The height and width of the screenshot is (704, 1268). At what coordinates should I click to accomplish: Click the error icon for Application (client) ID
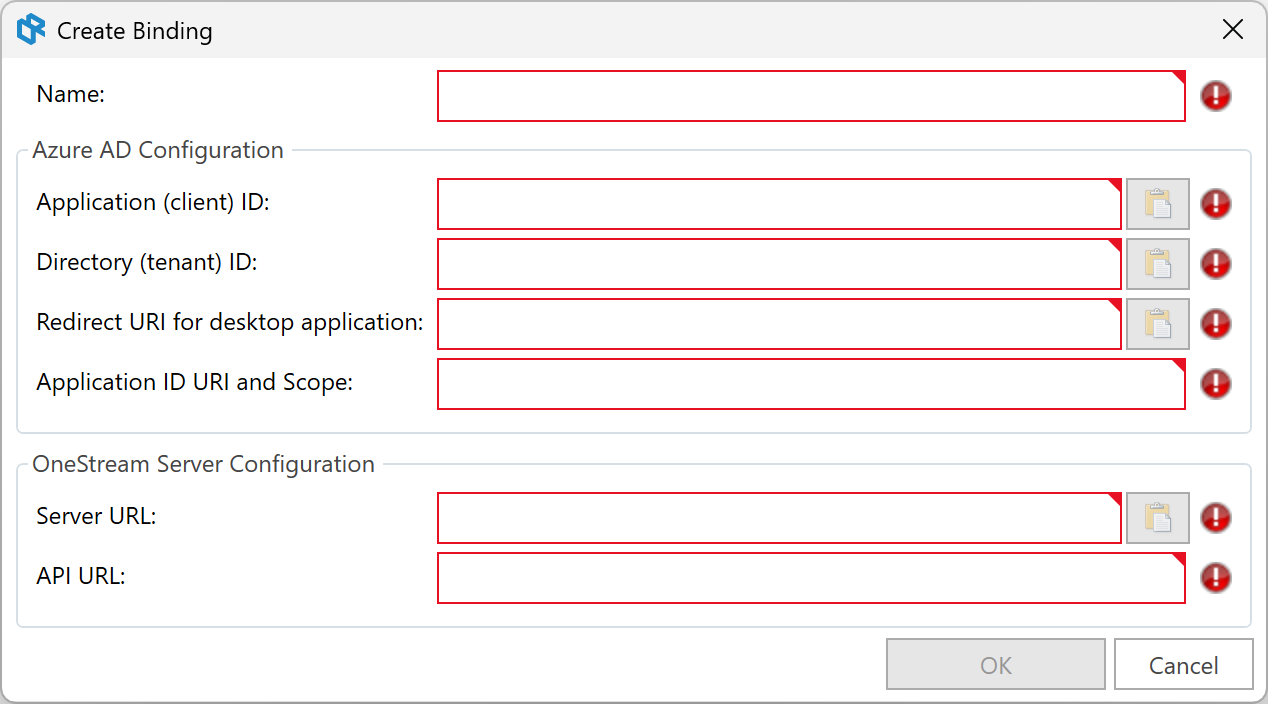coord(1216,204)
